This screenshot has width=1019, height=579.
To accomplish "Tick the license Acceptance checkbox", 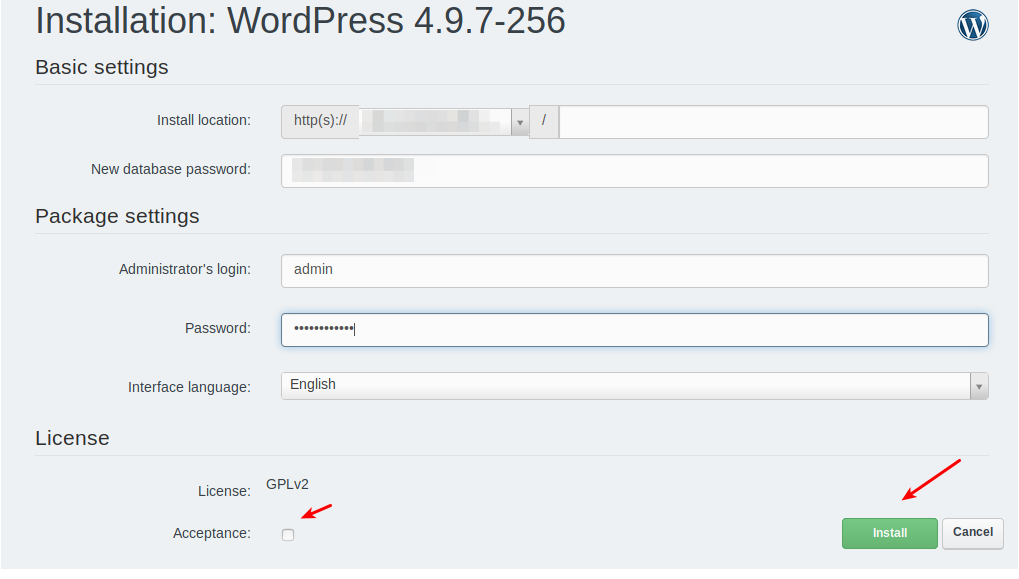I will click(288, 535).
